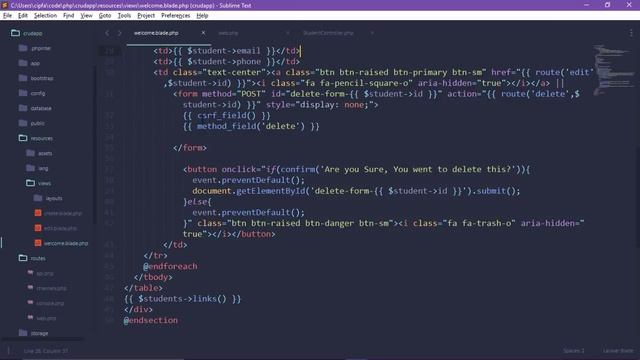Image resolution: width=640 pixels, height=360 pixels.
Task: Open web.php in the sidebar tree
Action: tap(46, 318)
